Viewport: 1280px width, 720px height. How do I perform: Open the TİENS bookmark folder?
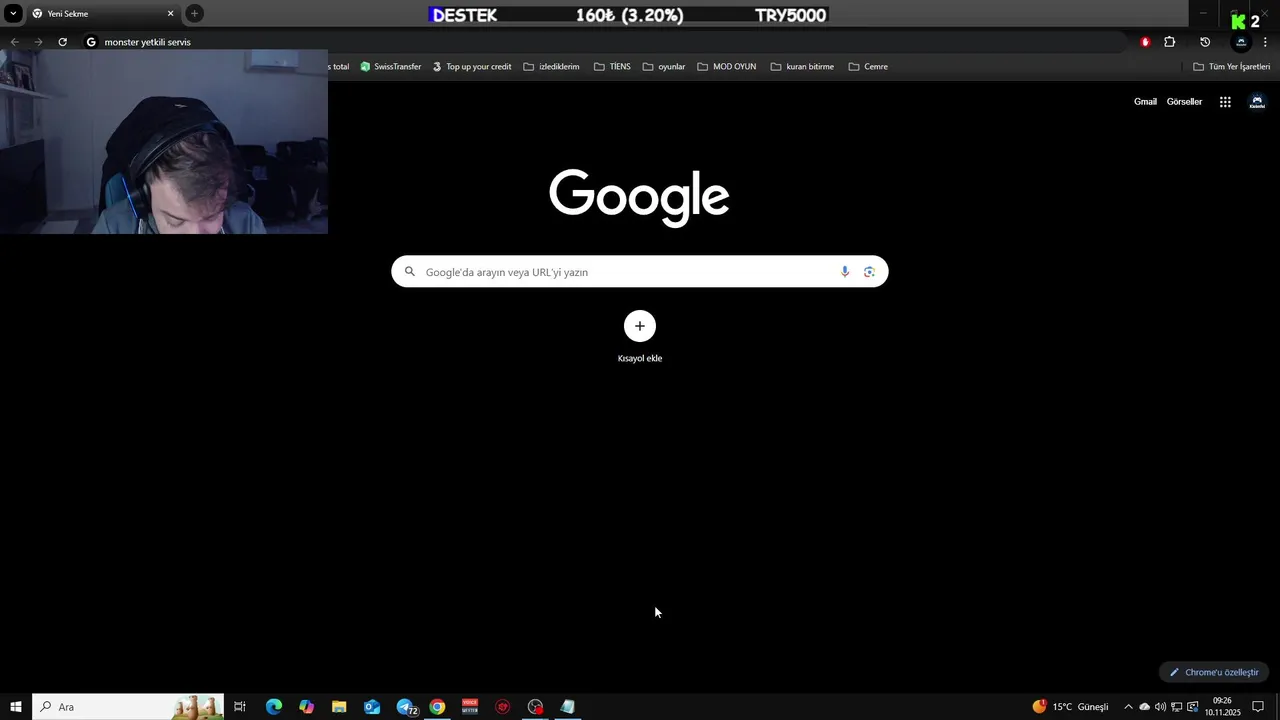pos(612,67)
